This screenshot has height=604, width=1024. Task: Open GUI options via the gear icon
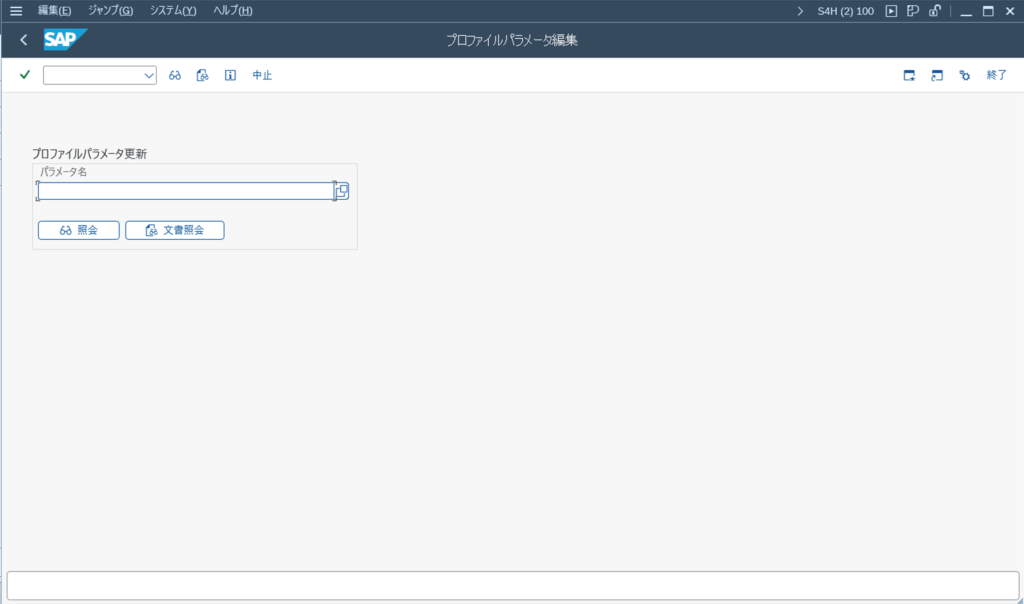(964, 74)
